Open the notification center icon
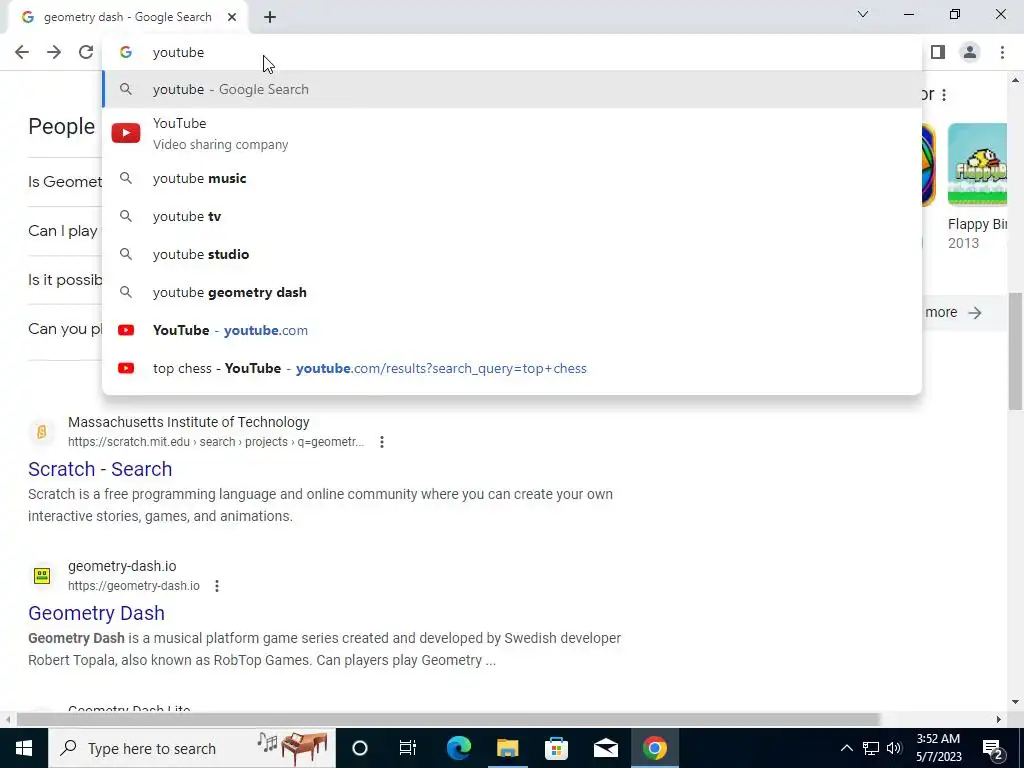The width and height of the screenshot is (1024, 768). 993,748
